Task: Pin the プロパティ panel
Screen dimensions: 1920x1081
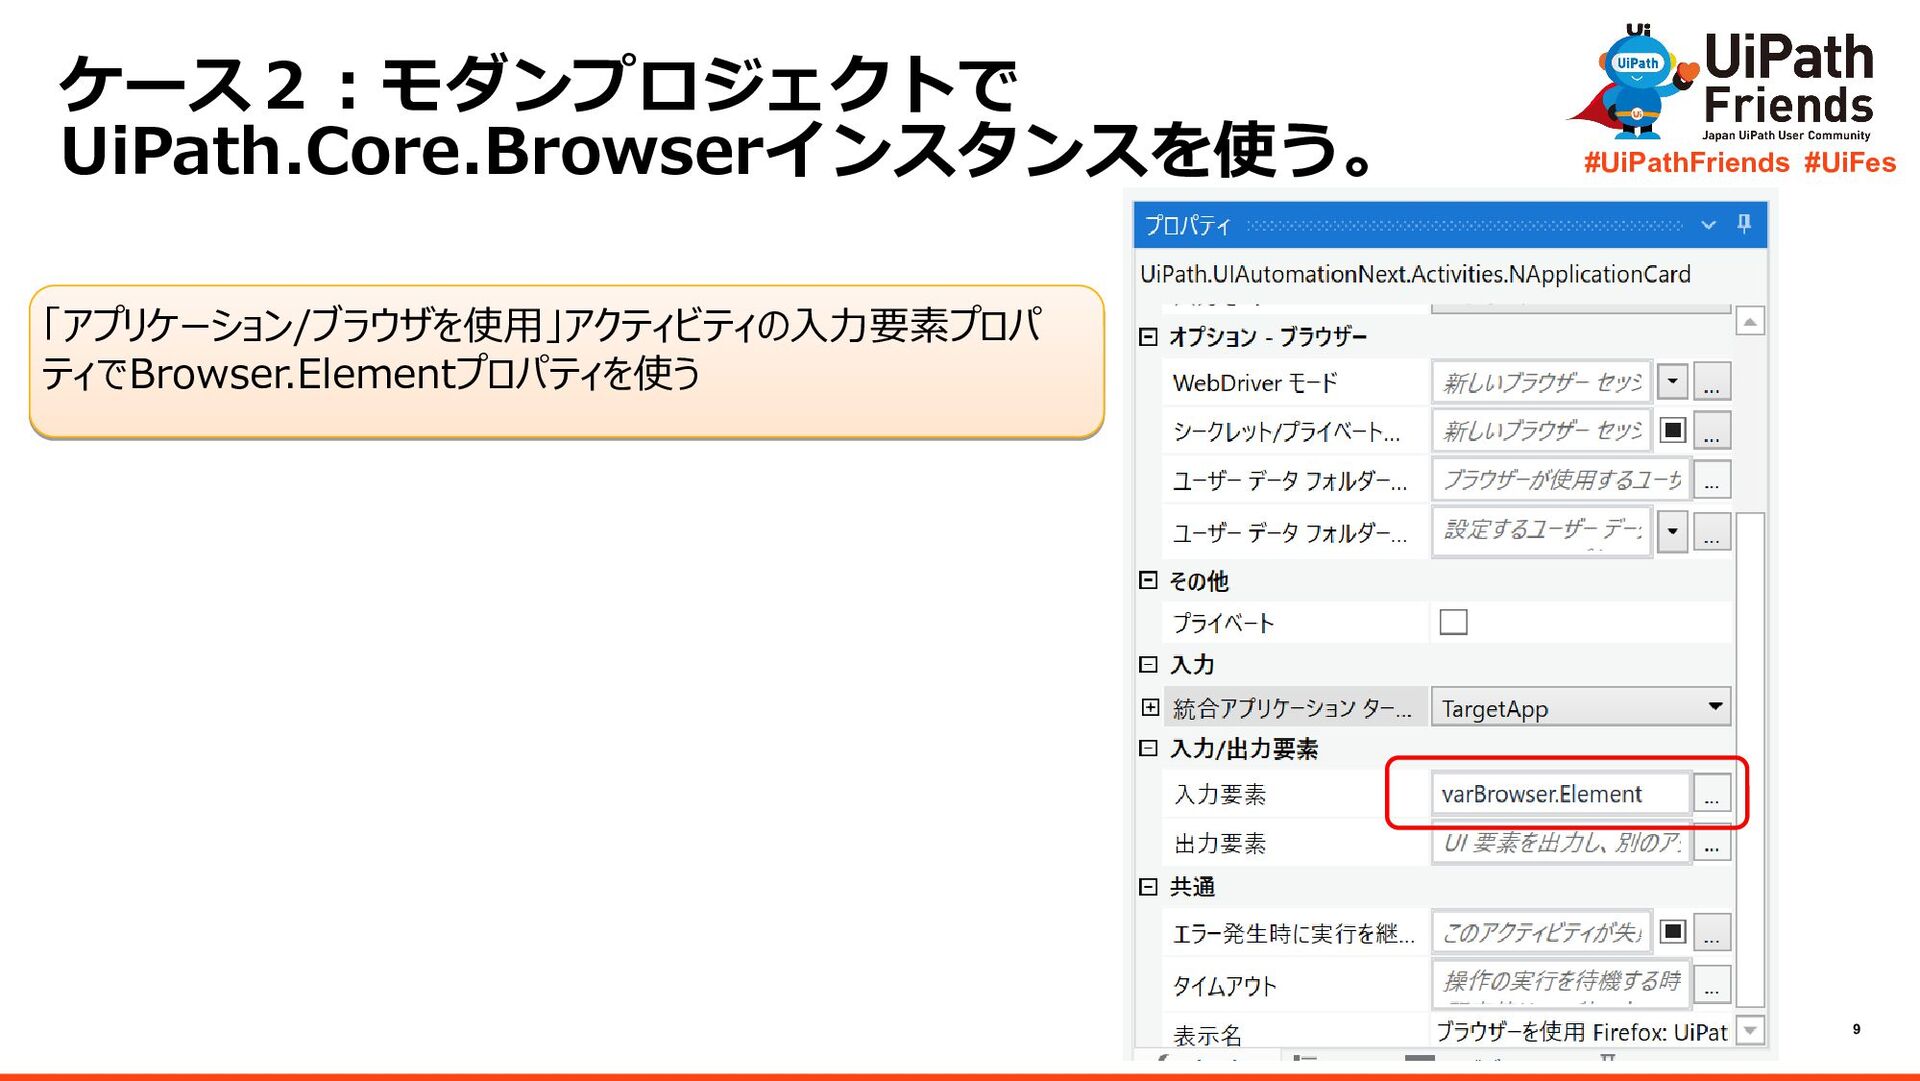Action: (1744, 224)
